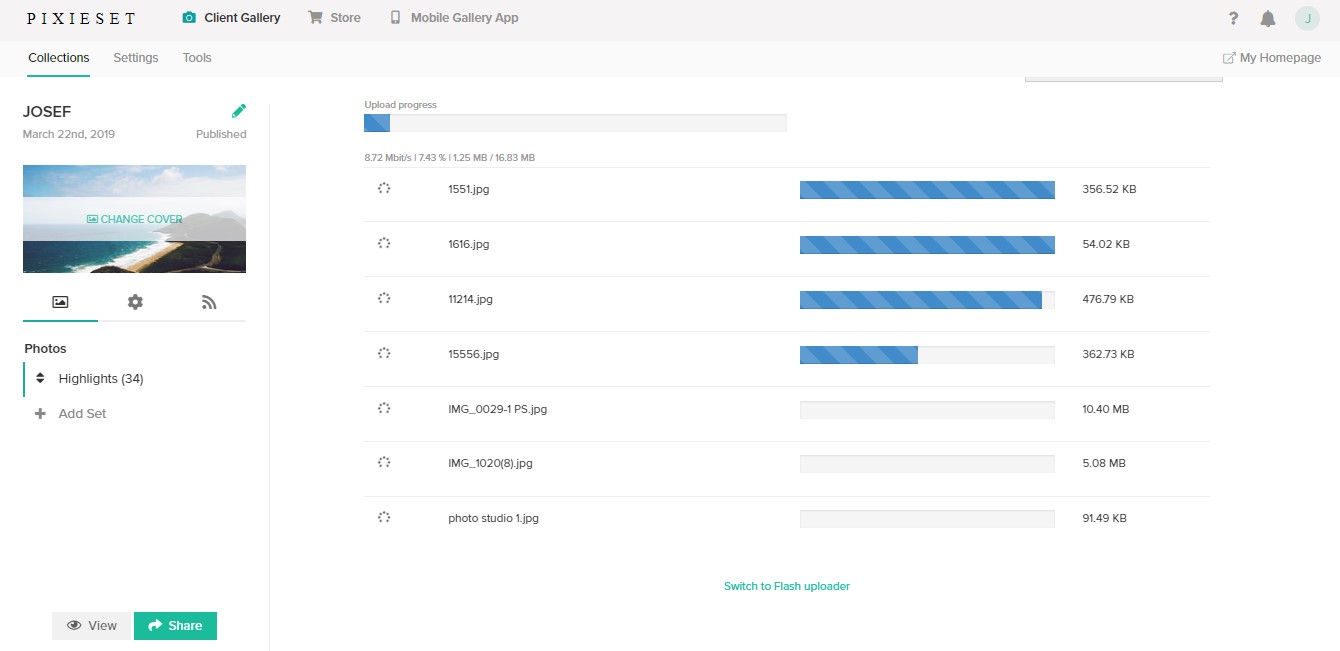Image resolution: width=1340 pixels, height=651 pixels.
Task: Open the Client Gallery section
Action: (231, 18)
